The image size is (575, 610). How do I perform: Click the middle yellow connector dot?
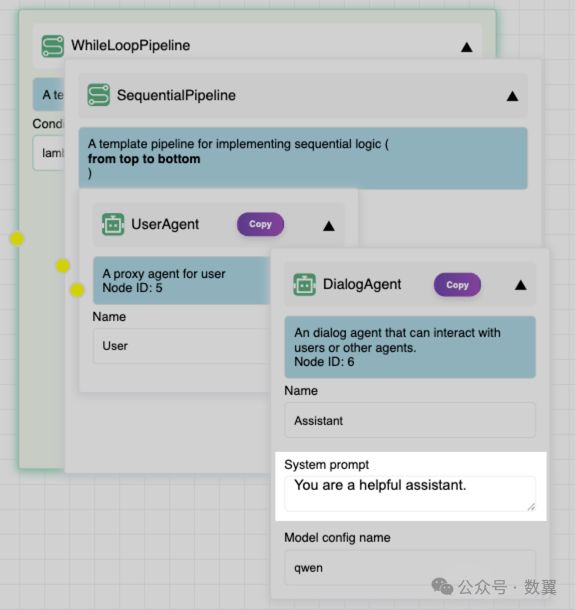tap(63, 266)
